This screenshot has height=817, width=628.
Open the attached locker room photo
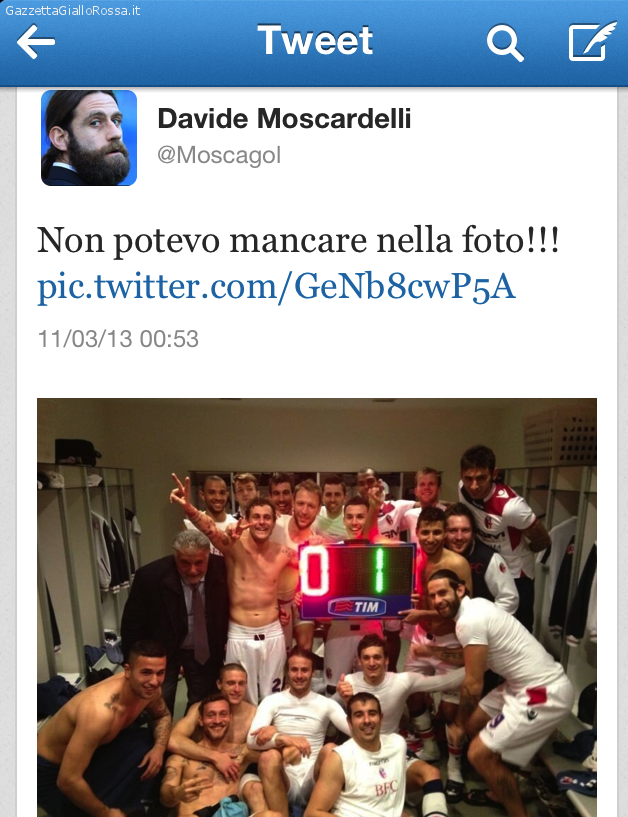pyautogui.click(x=317, y=608)
